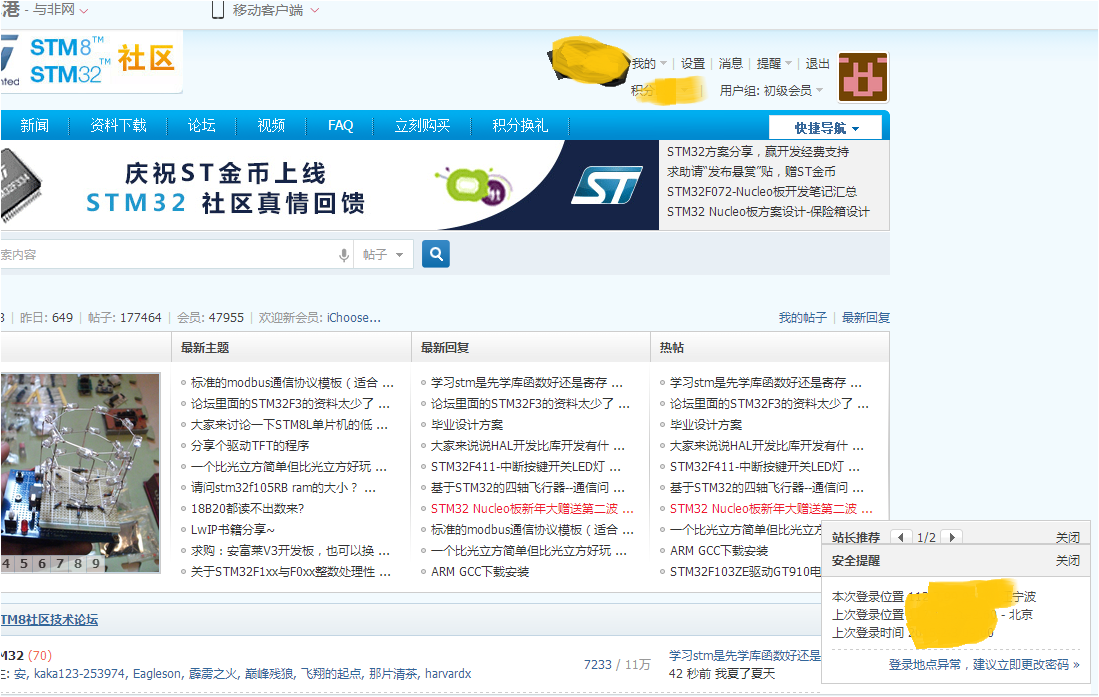1099x697 pixels.
Task: Open the 移动客户端 dropdown
Action: point(275,10)
